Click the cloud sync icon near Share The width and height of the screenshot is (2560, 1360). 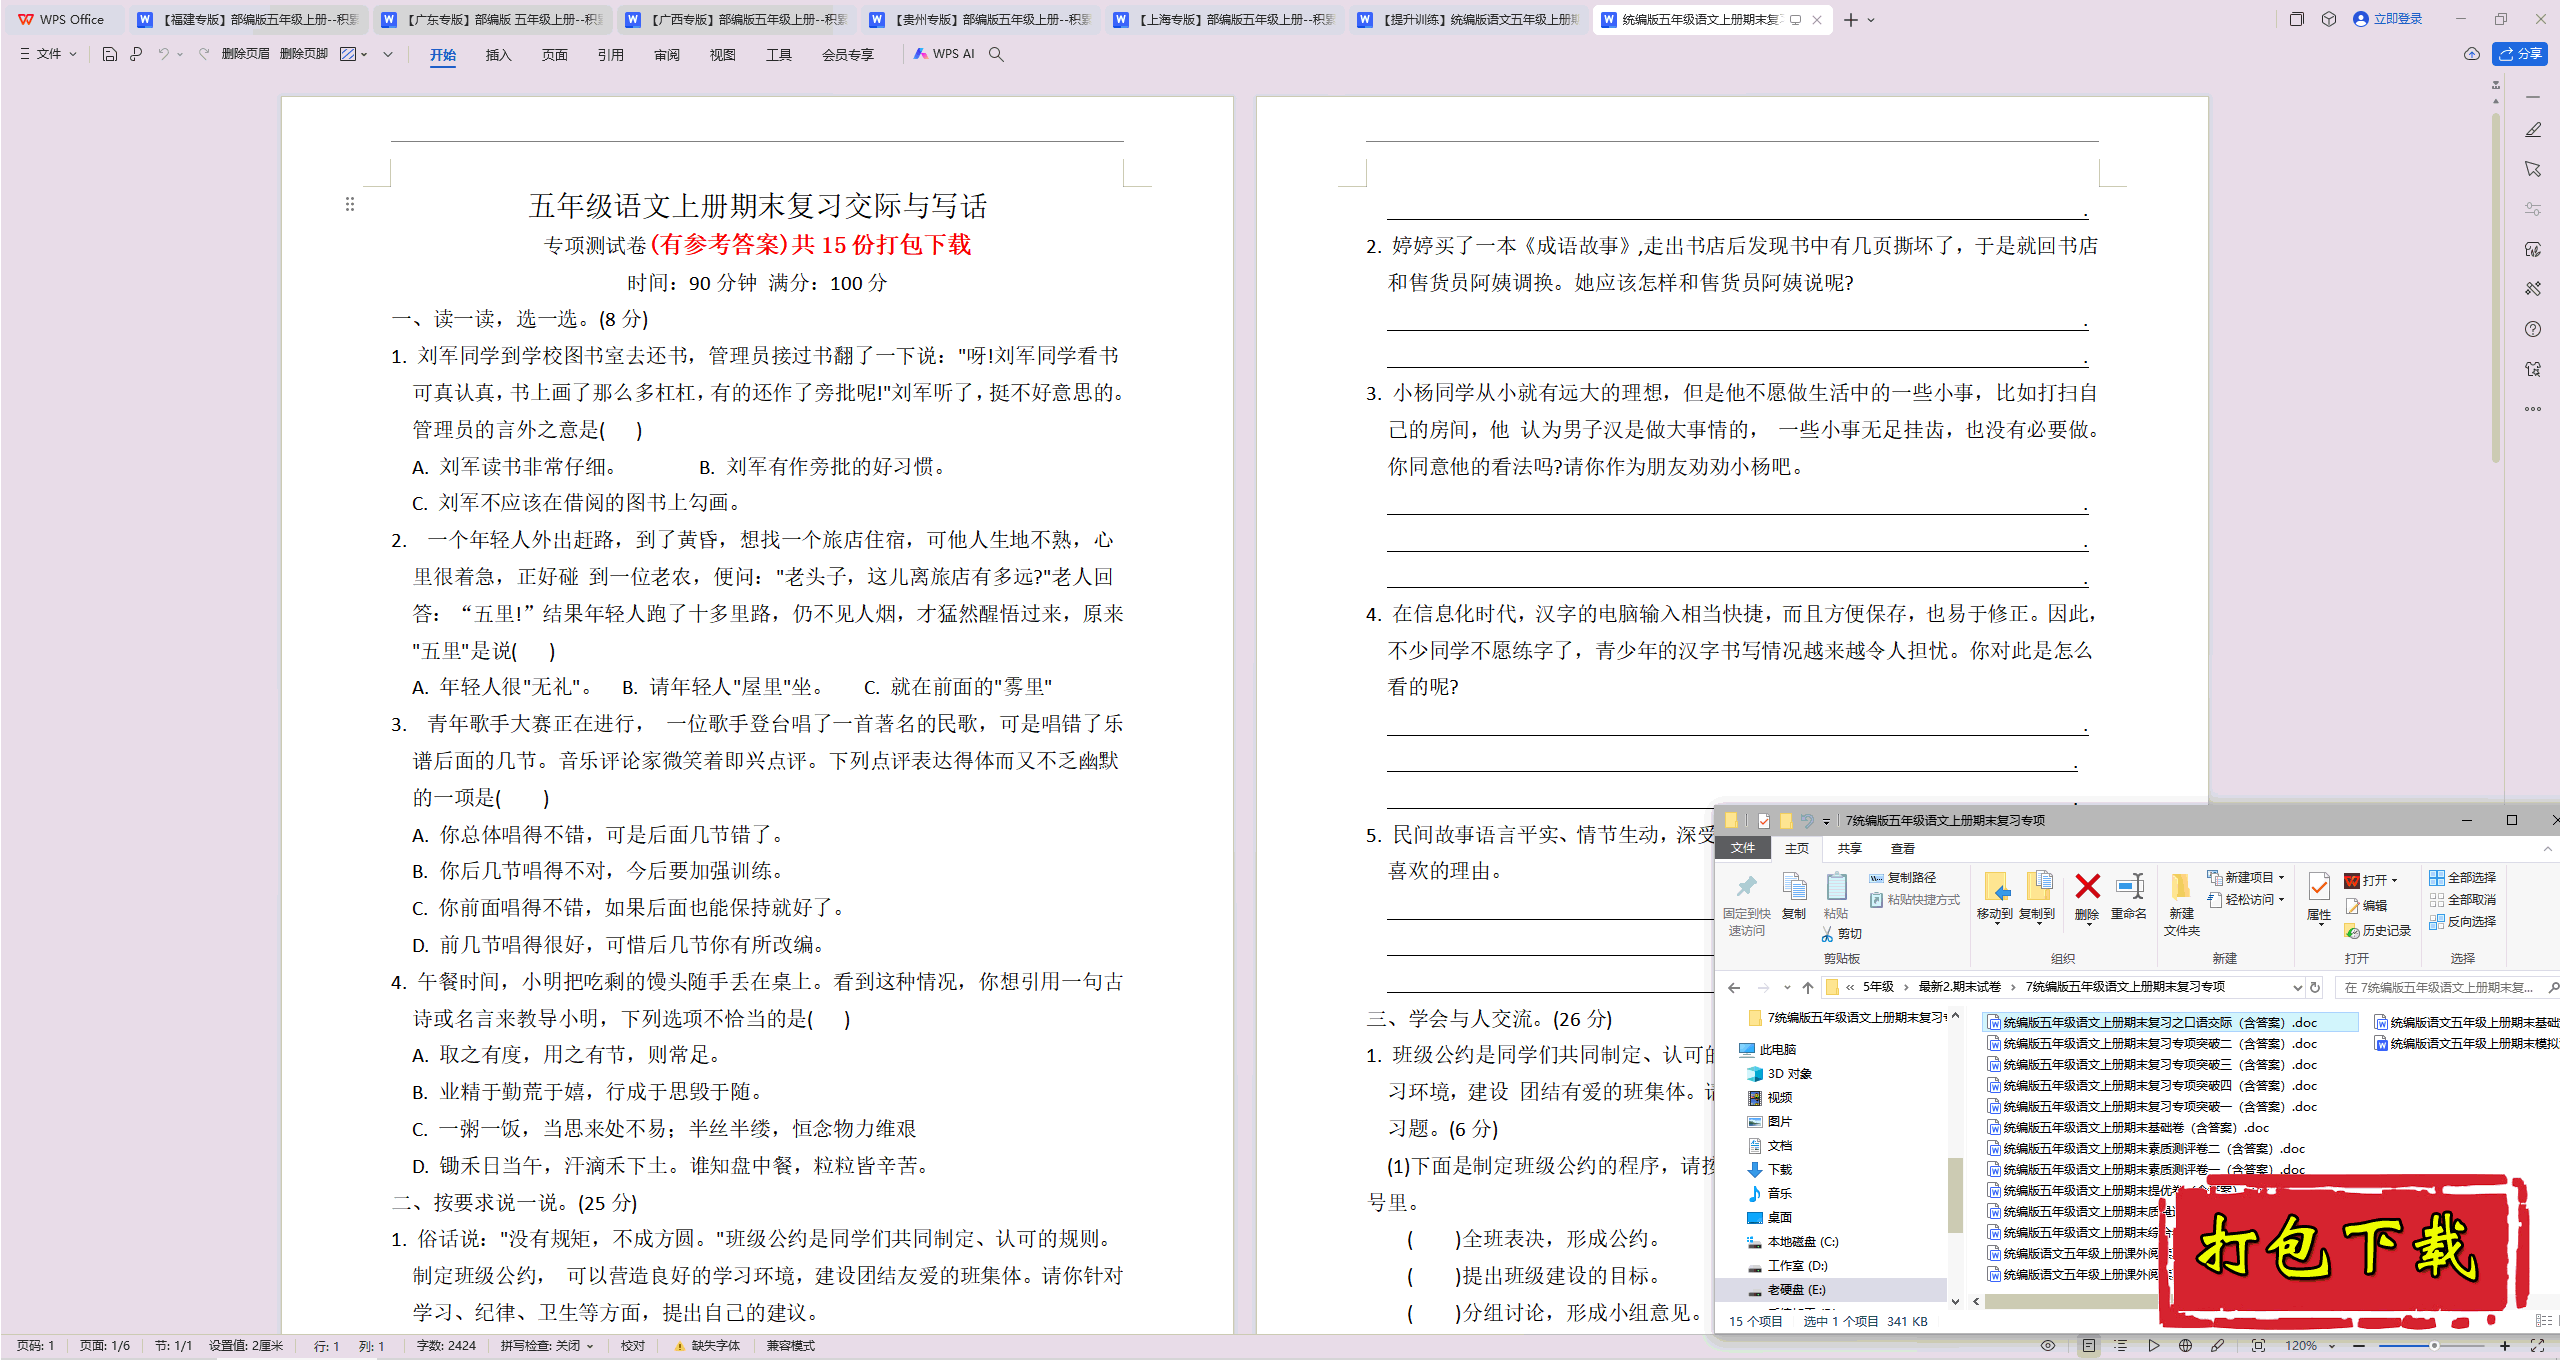tap(2471, 54)
